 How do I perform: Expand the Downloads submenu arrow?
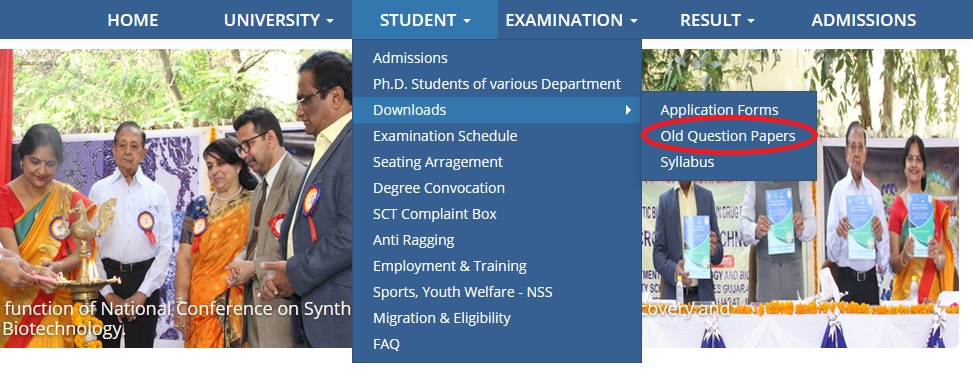coord(628,110)
